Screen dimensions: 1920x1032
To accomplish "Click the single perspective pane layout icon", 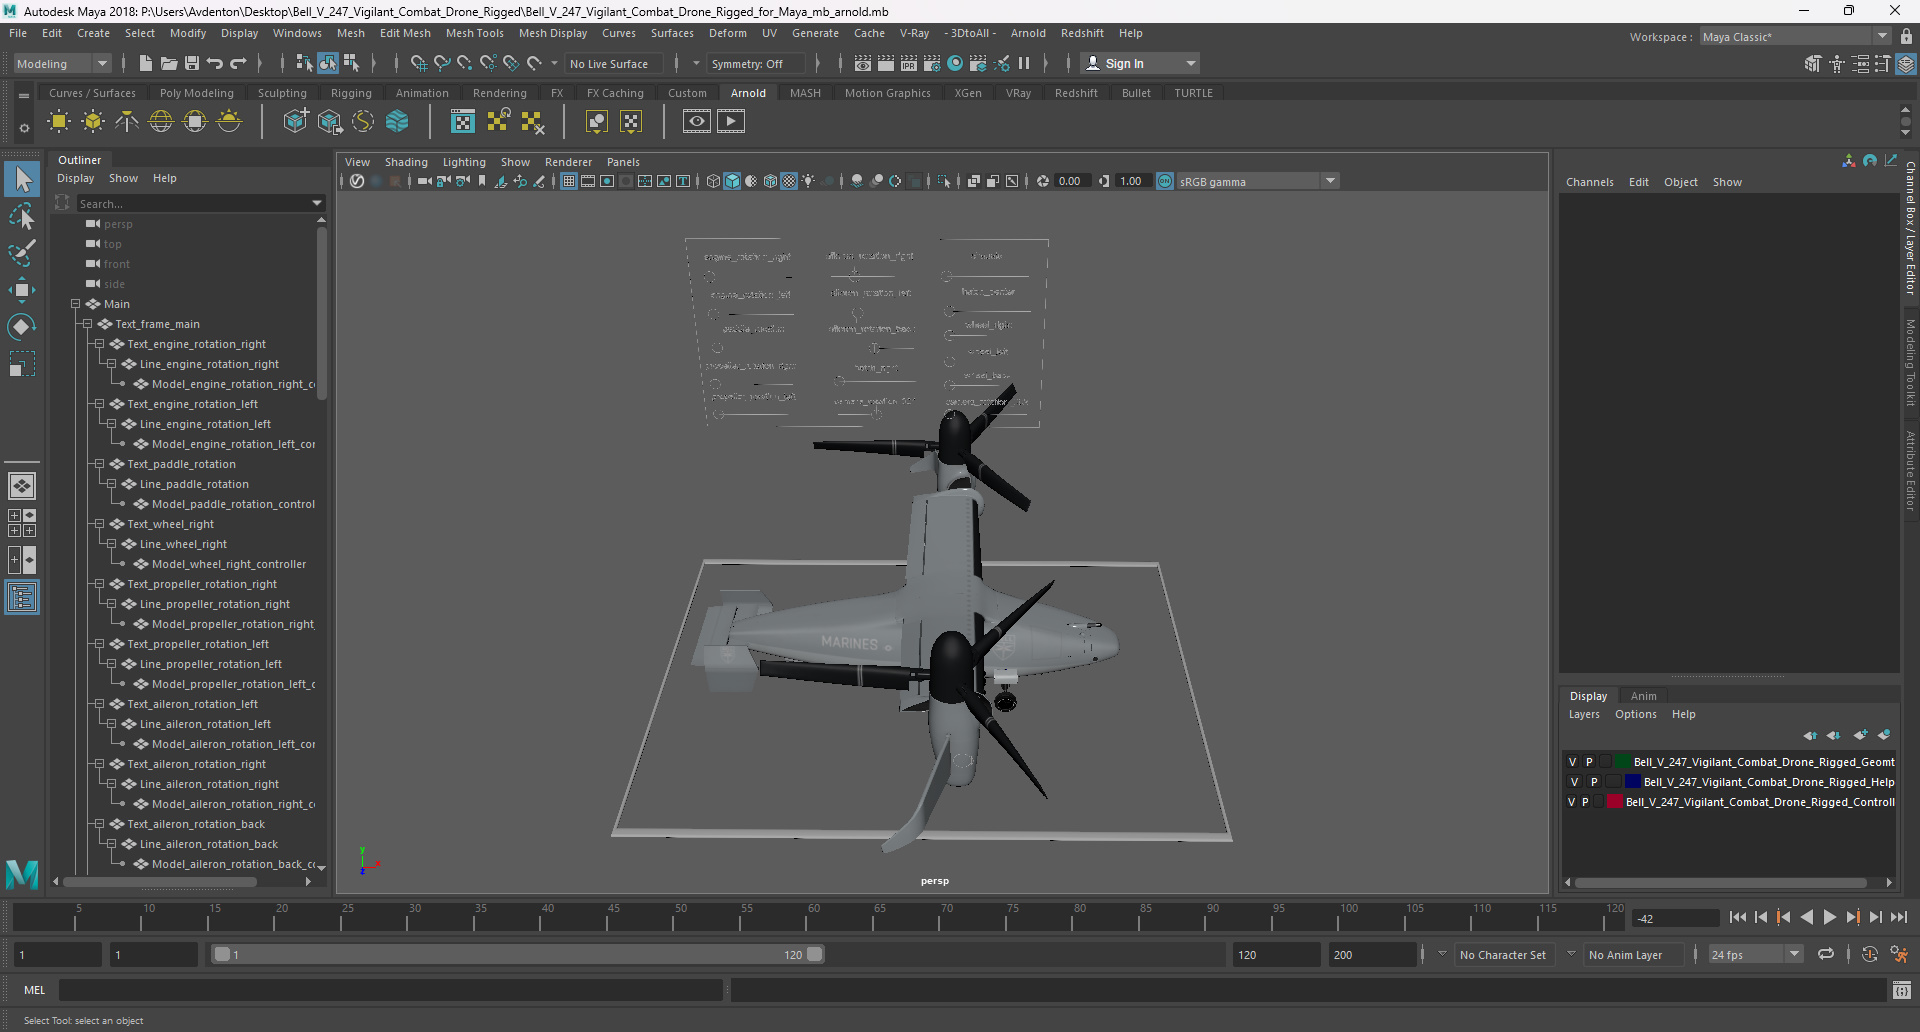I will (22, 486).
